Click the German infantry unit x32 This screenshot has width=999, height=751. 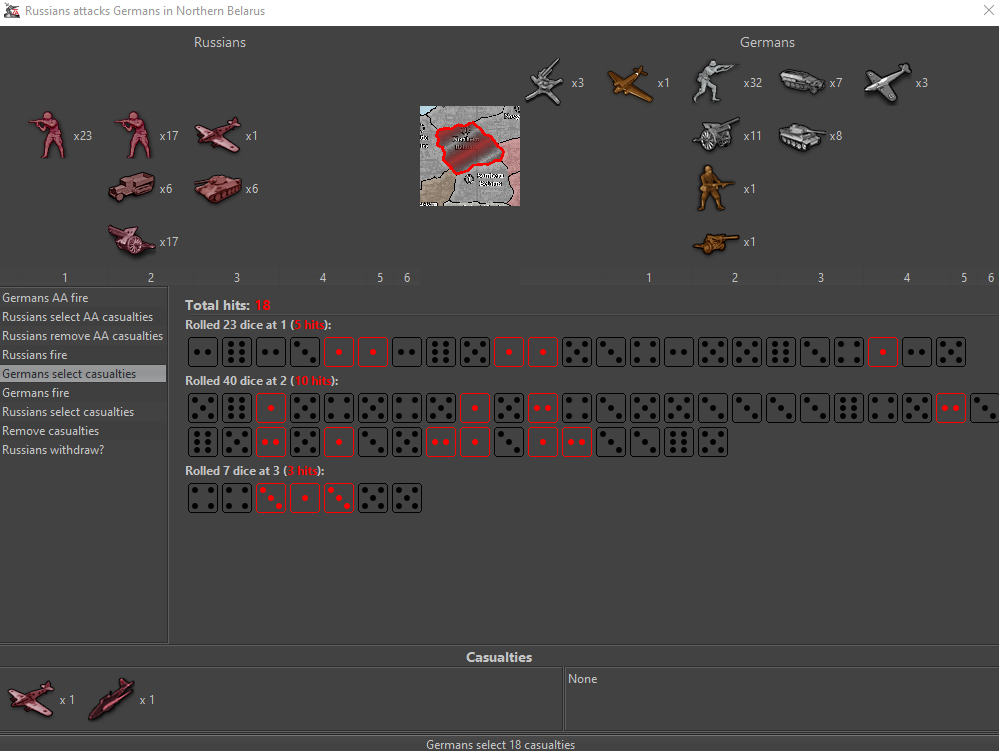point(716,82)
